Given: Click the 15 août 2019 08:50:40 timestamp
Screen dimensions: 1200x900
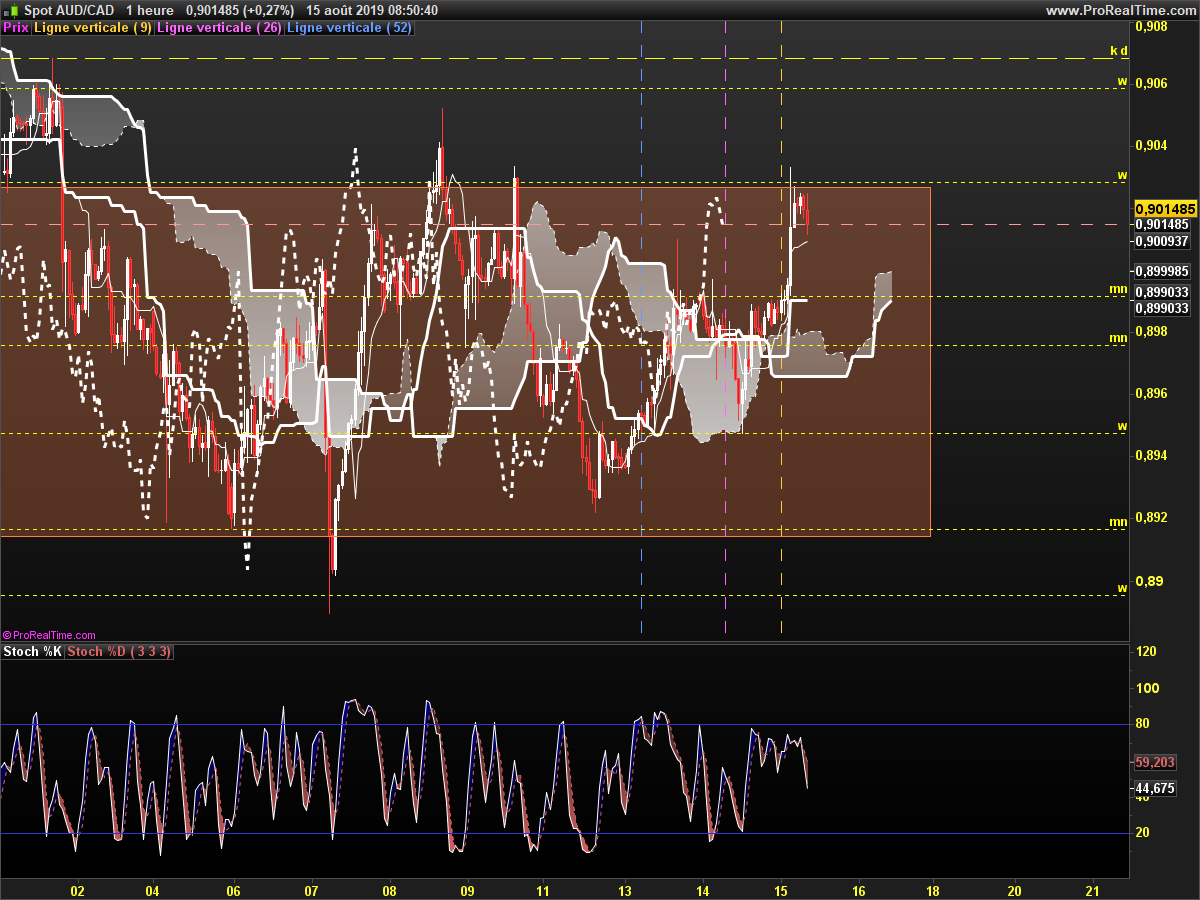Looking at the screenshot, I should coord(372,10).
